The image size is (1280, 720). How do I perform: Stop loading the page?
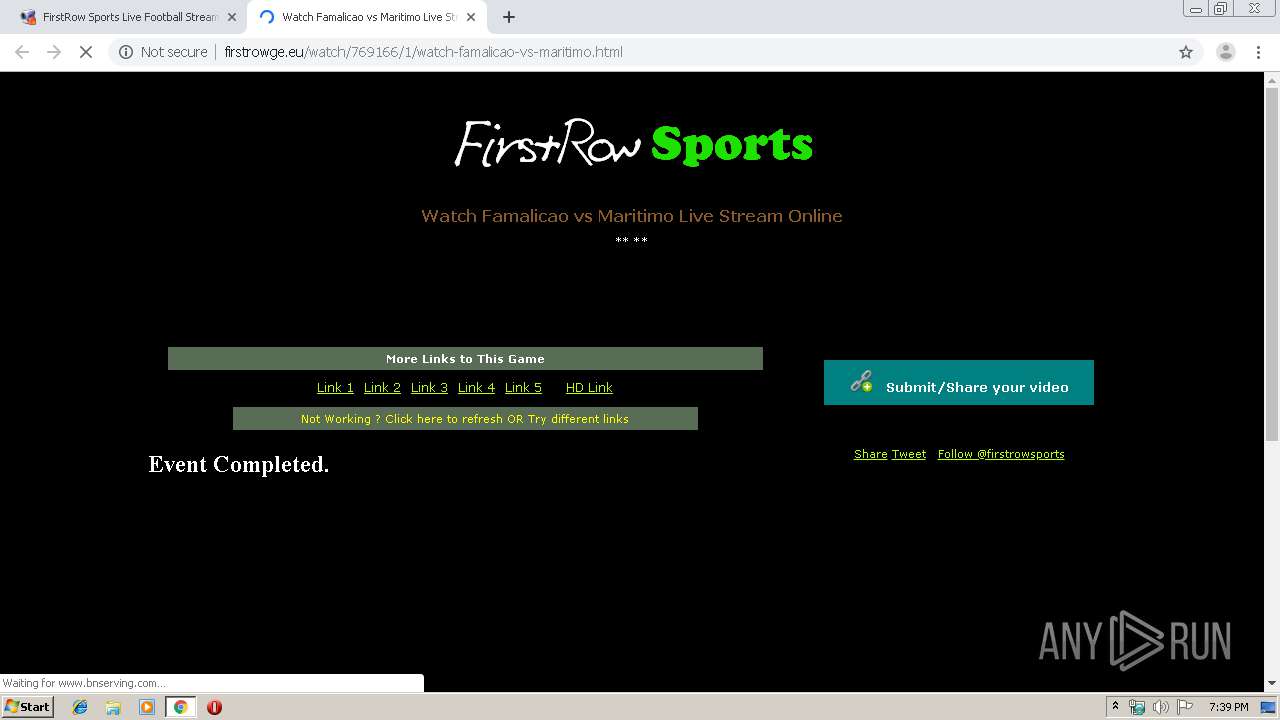(x=86, y=52)
